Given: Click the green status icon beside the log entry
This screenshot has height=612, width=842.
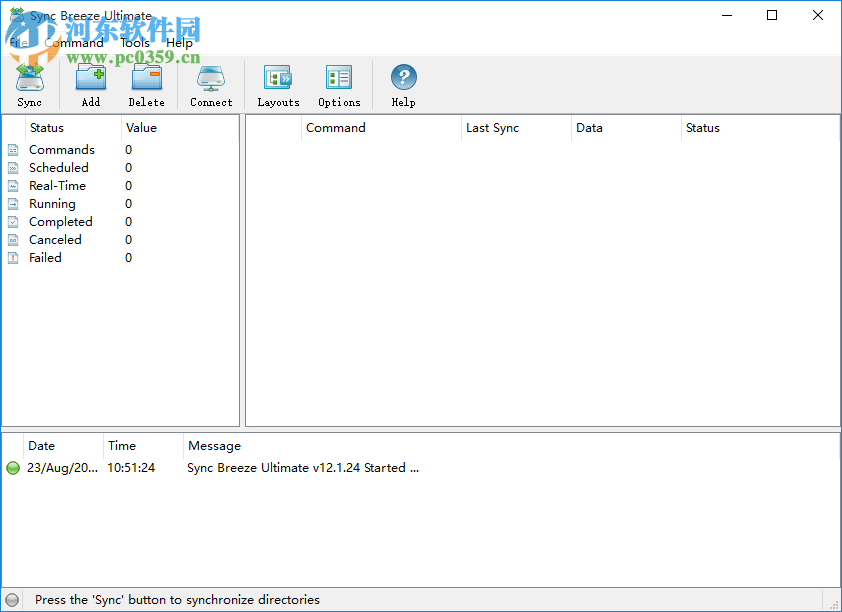Looking at the screenshot, I should [13, 467].
